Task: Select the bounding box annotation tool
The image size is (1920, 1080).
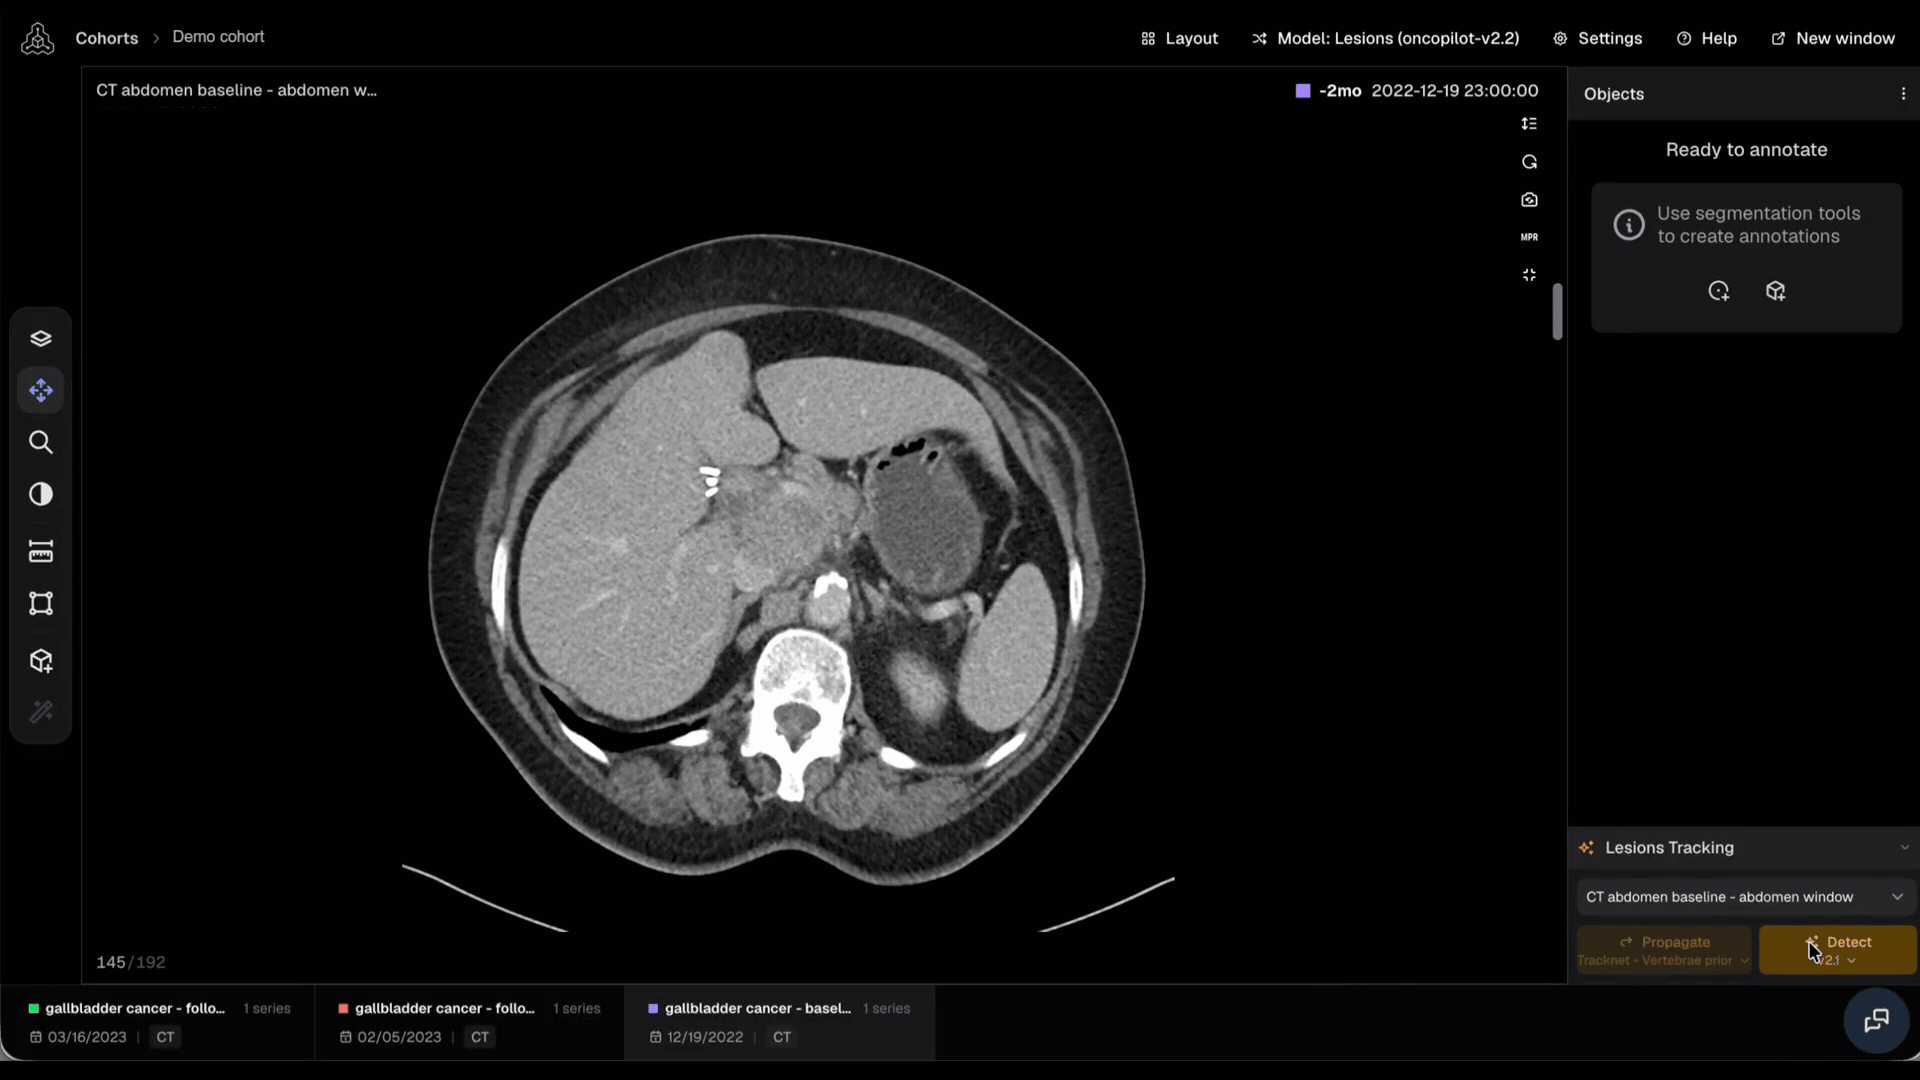Action: point(41,603)
